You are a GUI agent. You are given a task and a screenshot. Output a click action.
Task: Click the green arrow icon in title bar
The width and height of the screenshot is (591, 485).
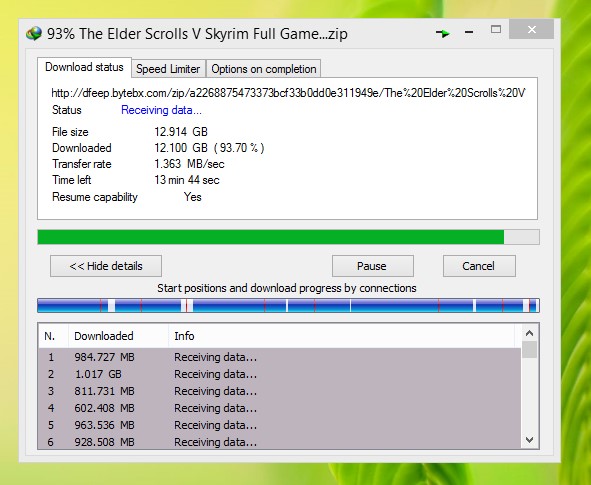pyautogui.click(x=442, y=33)
